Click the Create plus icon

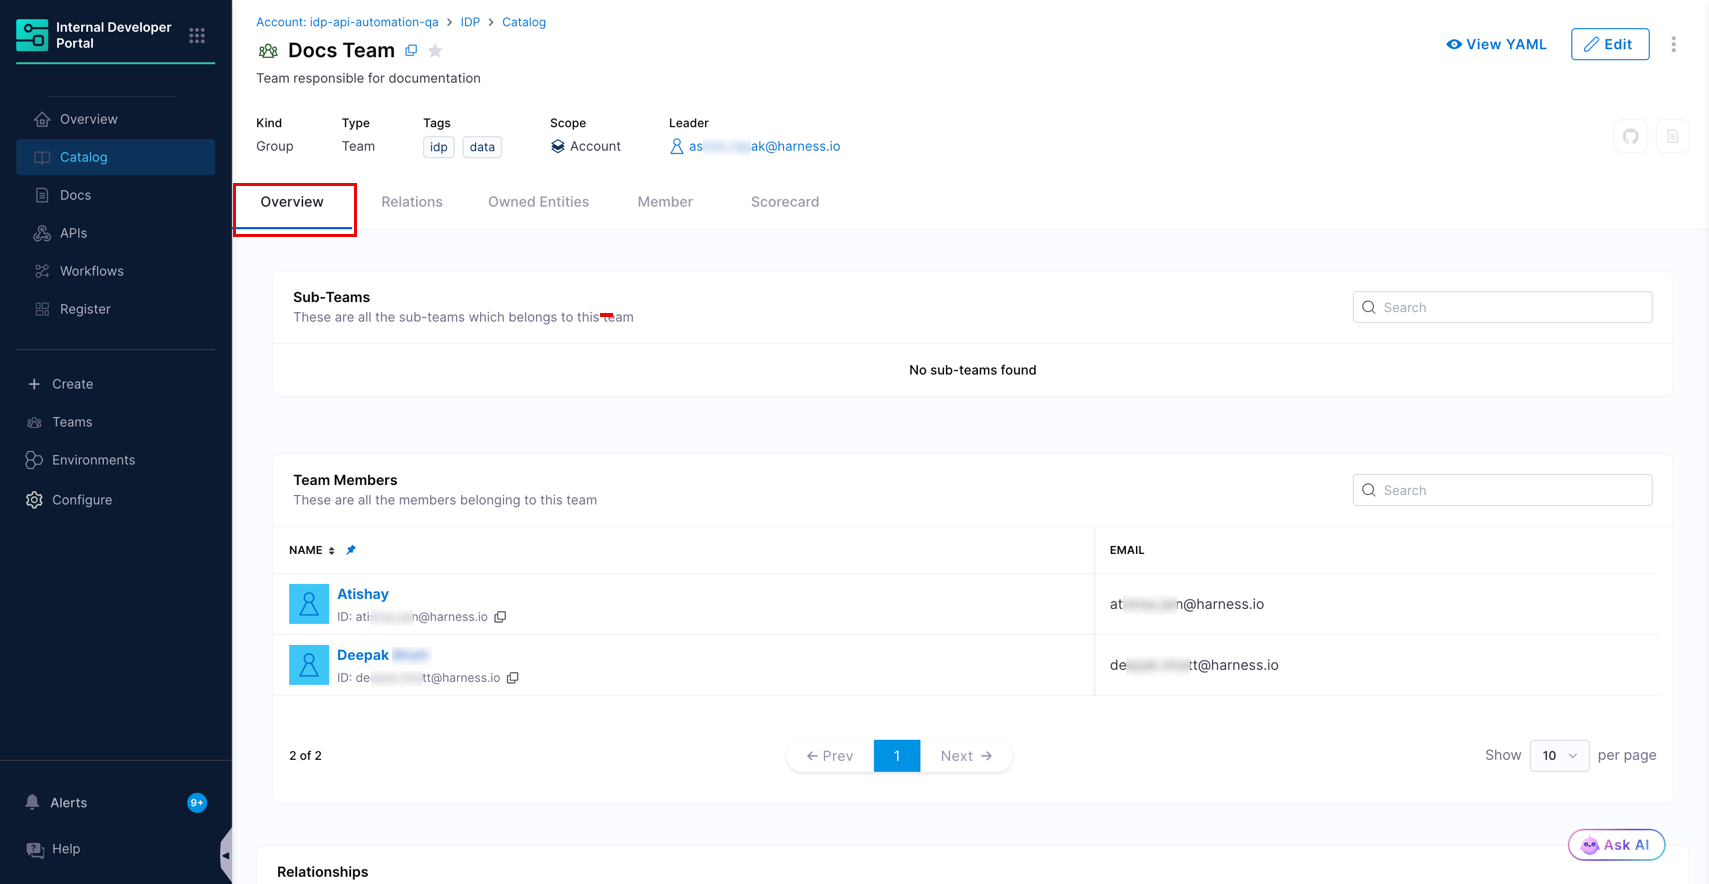coord(34,384)
